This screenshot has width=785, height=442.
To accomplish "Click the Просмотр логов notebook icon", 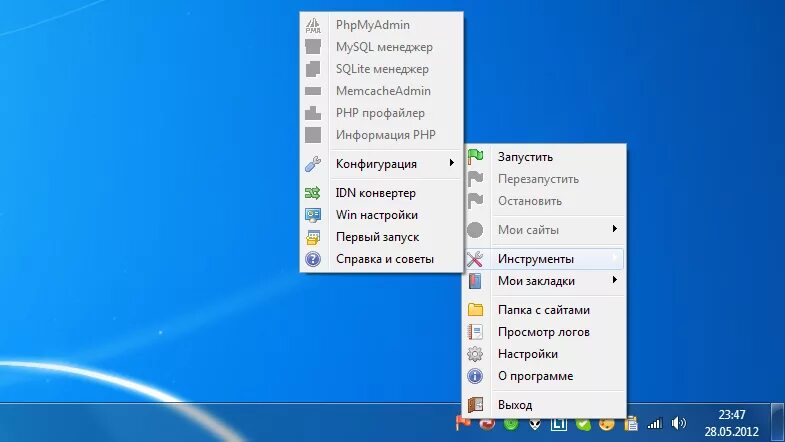I will pyautogui.click(x=475, y=332).
